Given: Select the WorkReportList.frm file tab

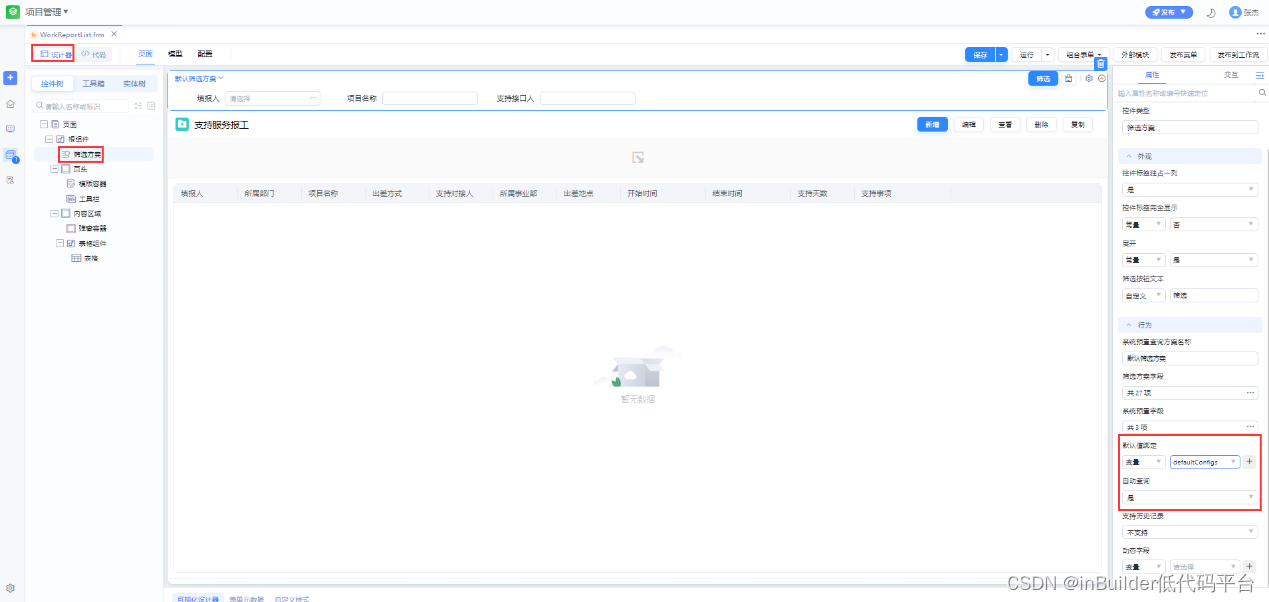Looking at the screenshot, I should pos(71,35).
